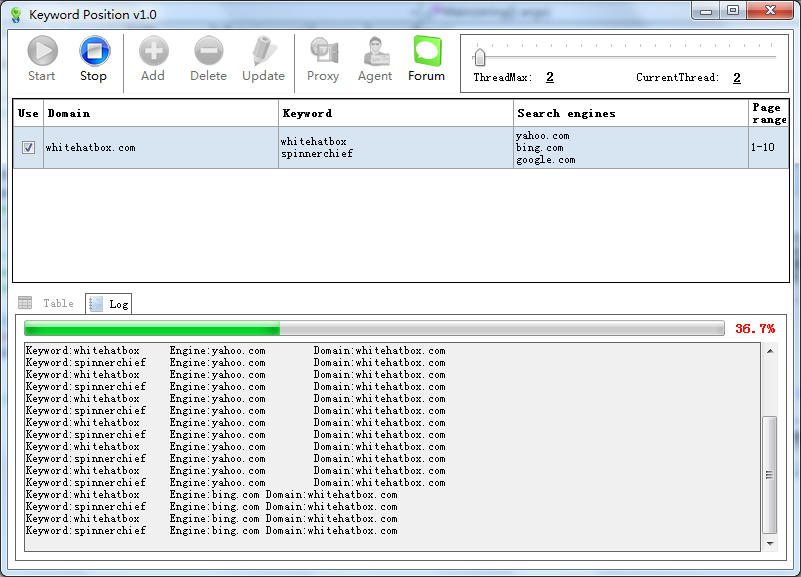Click the Keyword column header
Viewport: 801px width, 577px height.
coord(395,113)
